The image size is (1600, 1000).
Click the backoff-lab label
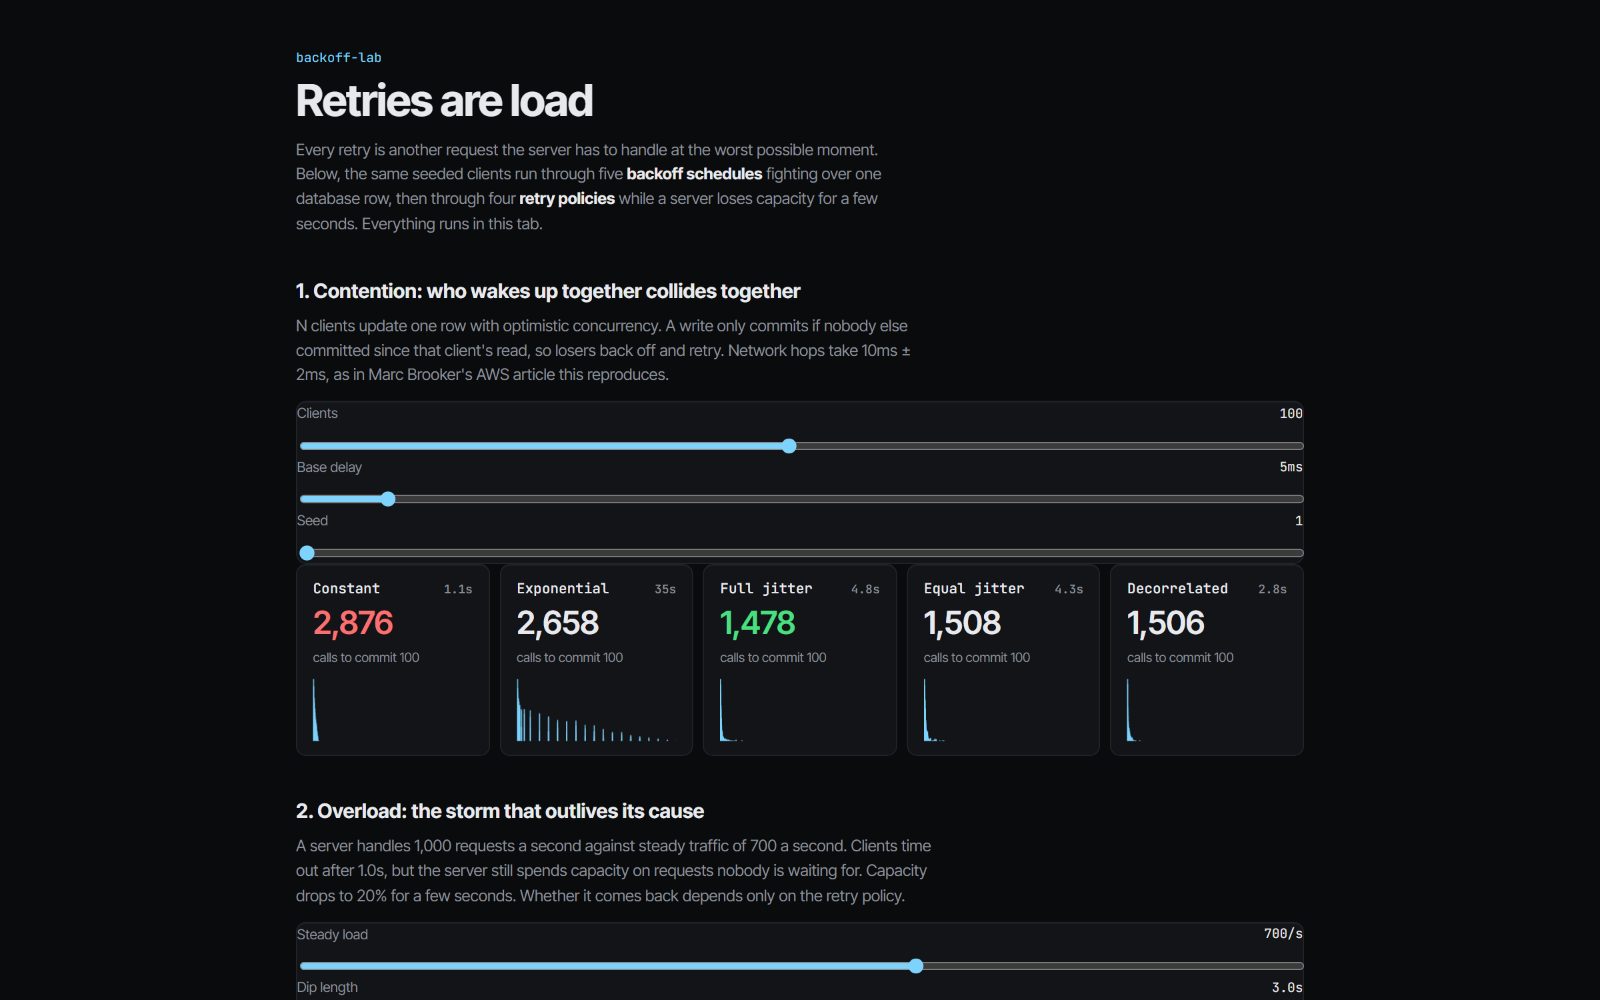(x=338, y=58)
